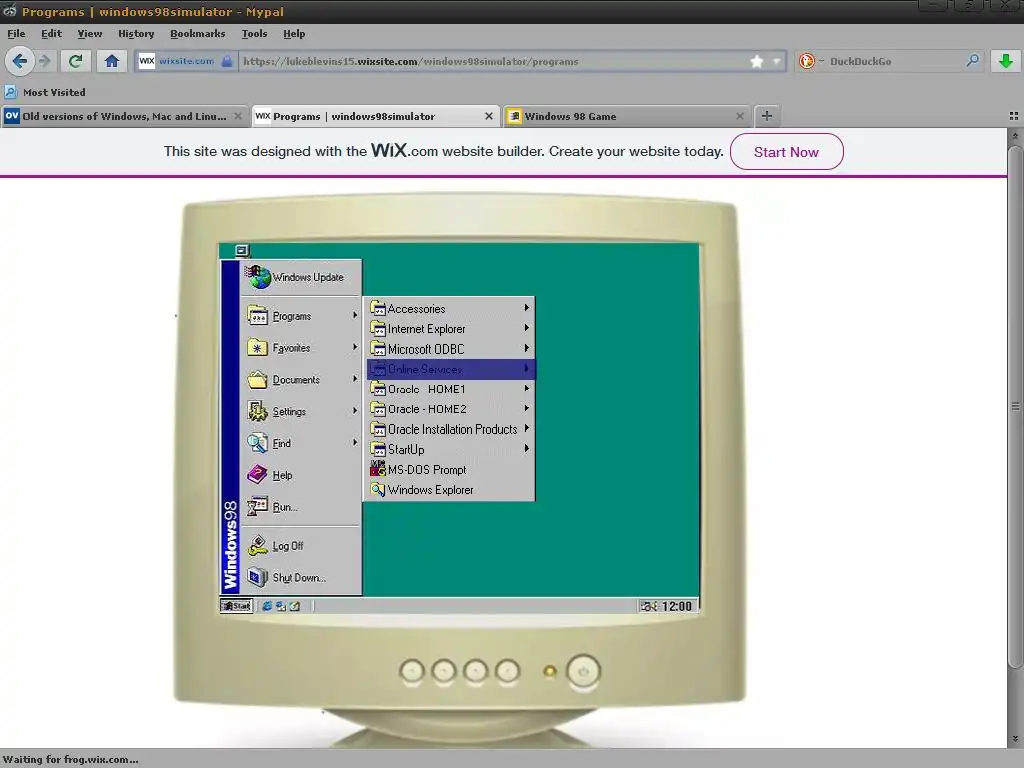Expand the Accessories submenu arrow
The width and height of the screenshot is (1024, 768).
pyautogui.click(x=526, y=308)
